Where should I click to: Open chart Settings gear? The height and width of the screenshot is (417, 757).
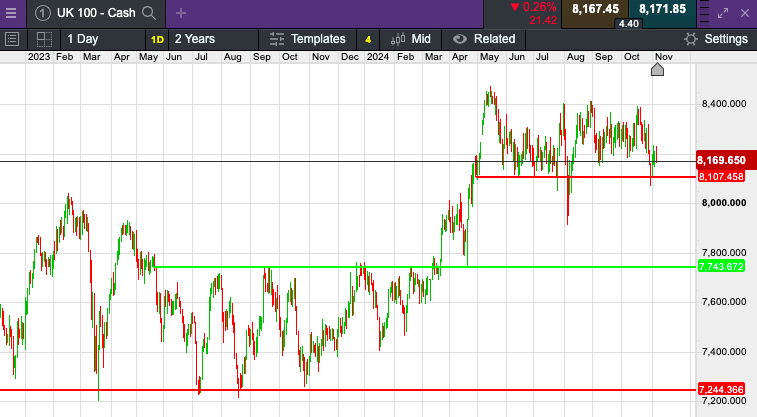[x=691, y=39]
